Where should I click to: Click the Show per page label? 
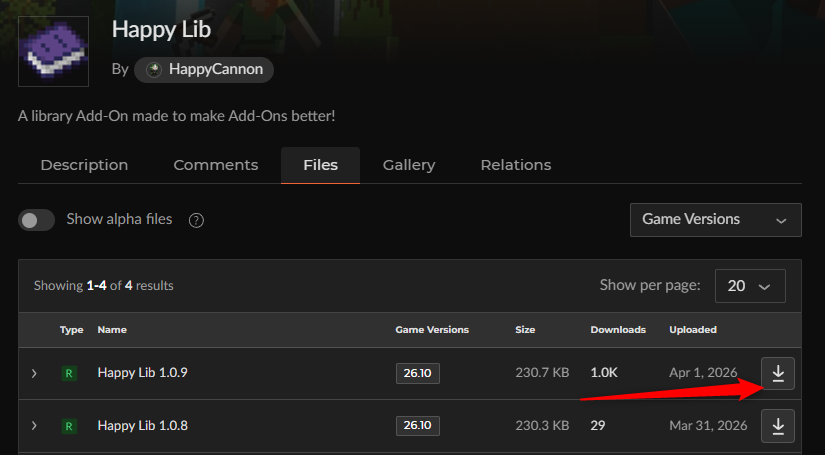point(650,286)
